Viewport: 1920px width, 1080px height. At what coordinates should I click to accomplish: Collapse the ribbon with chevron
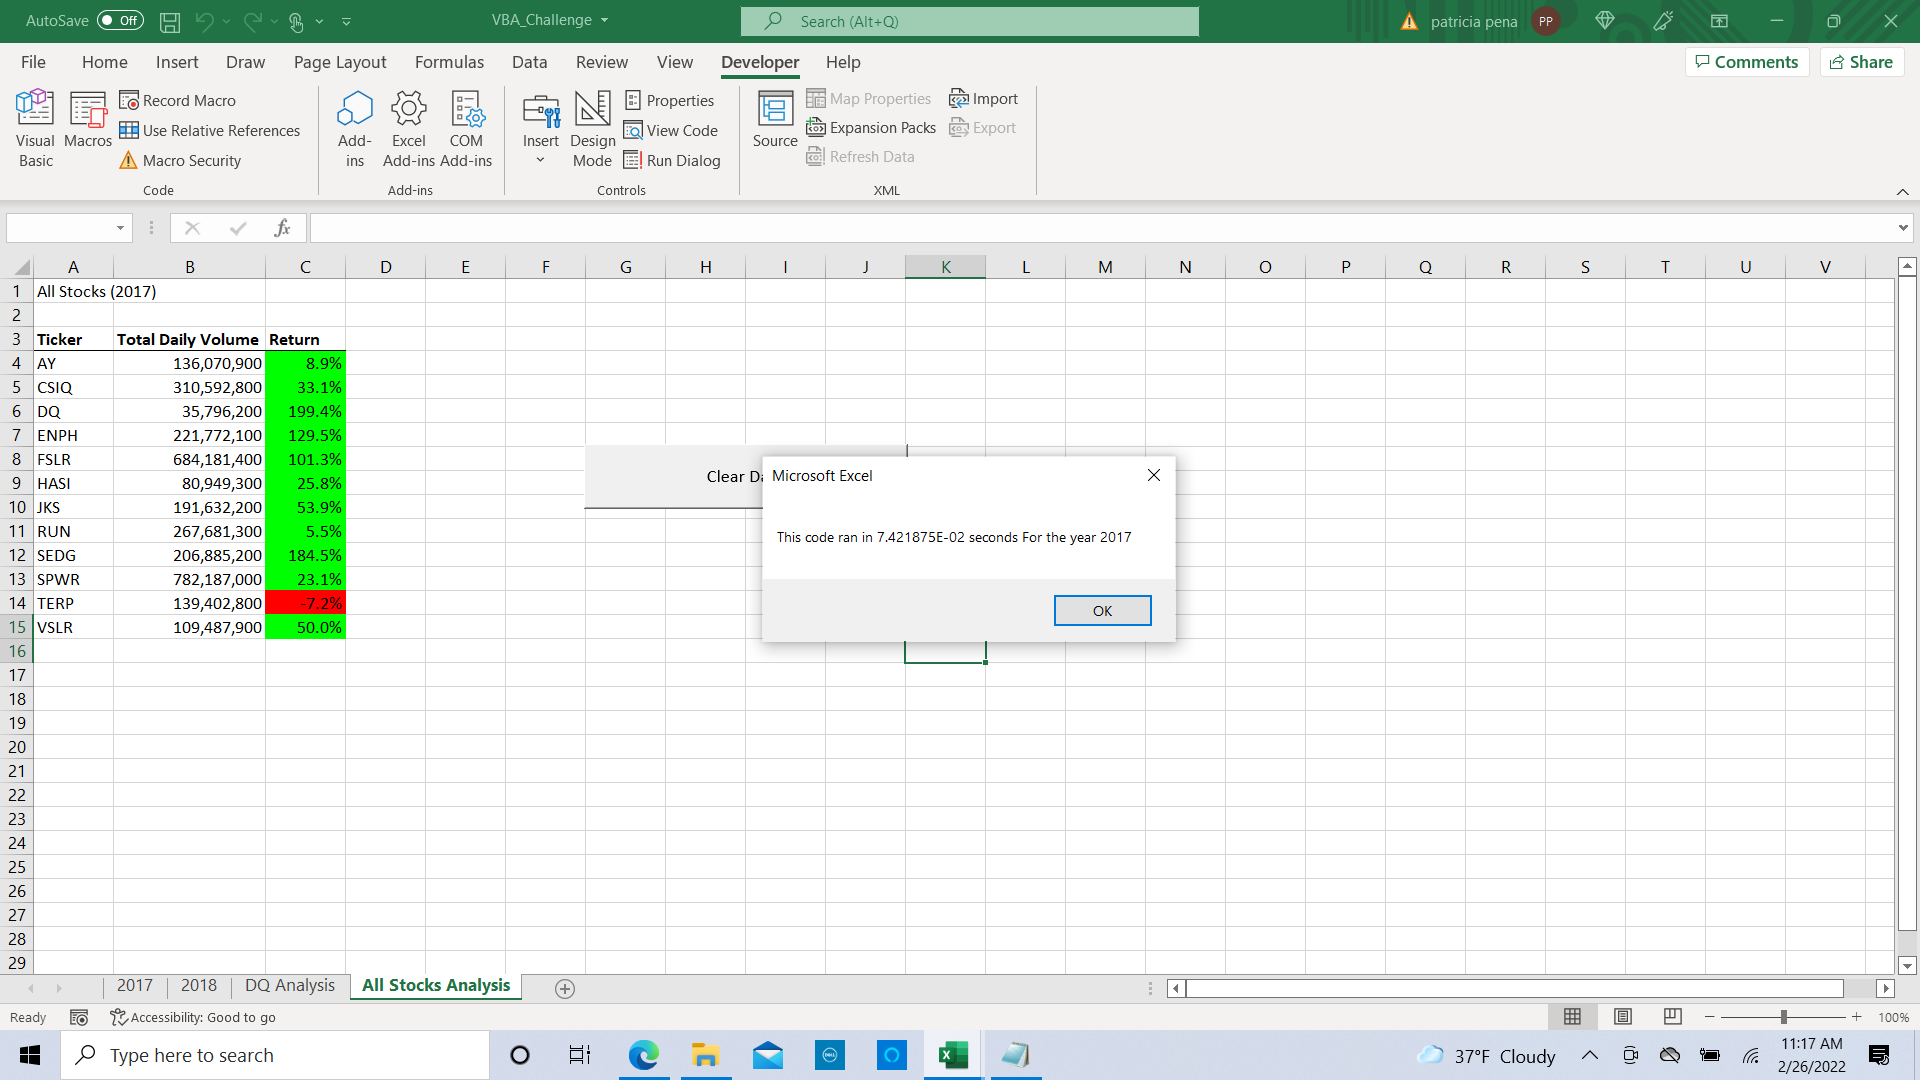[1902, 192]
